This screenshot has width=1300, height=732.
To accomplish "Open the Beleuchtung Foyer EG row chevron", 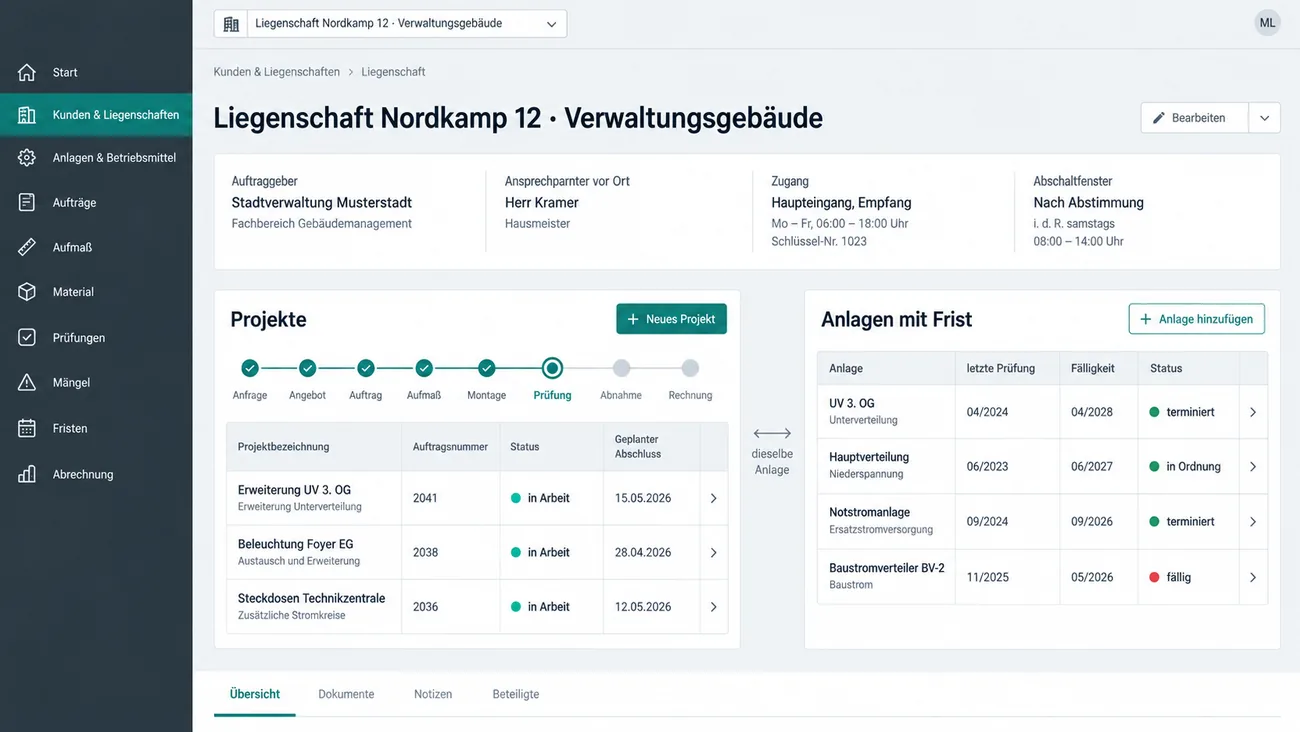I will point(713,552).
